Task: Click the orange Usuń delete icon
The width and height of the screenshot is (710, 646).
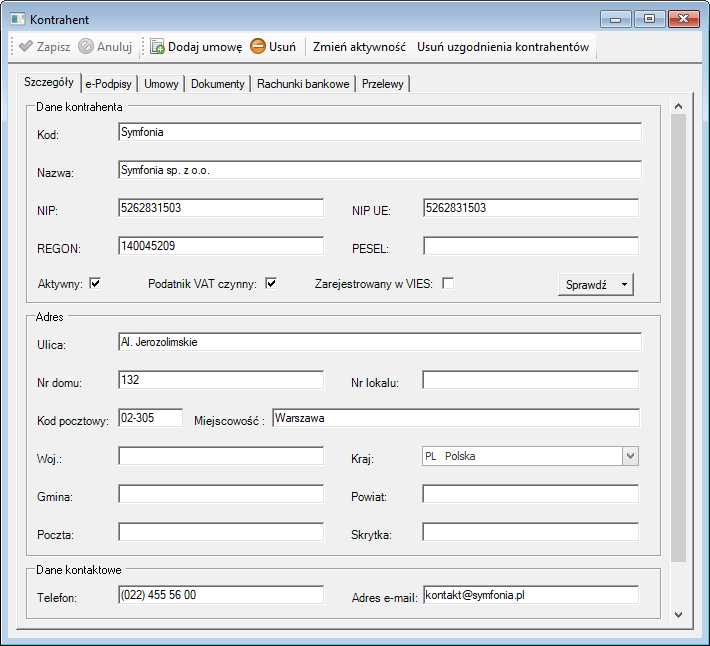Action: (258, 46)
